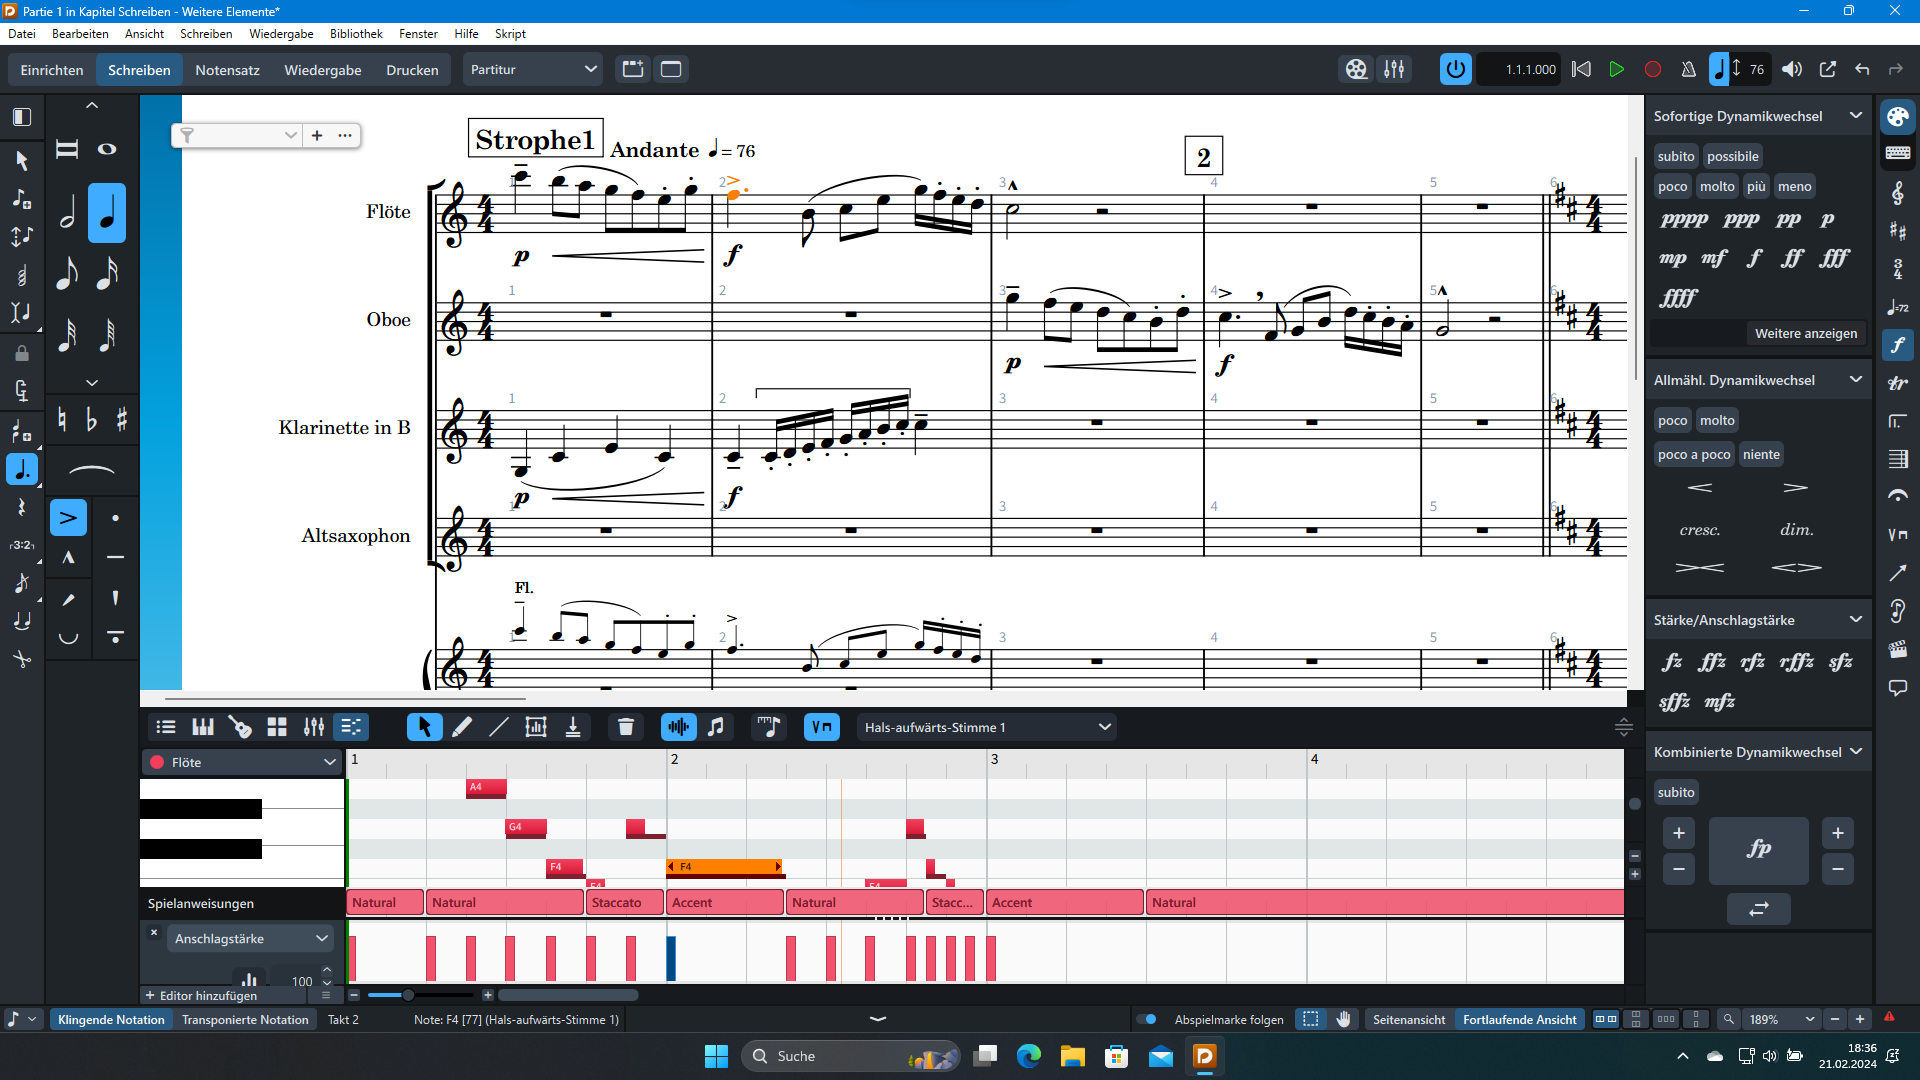Viewport: 1920px width, 1080px height.
Task: Toggle the hand tool in status bar
Action: point(1344,1019)
